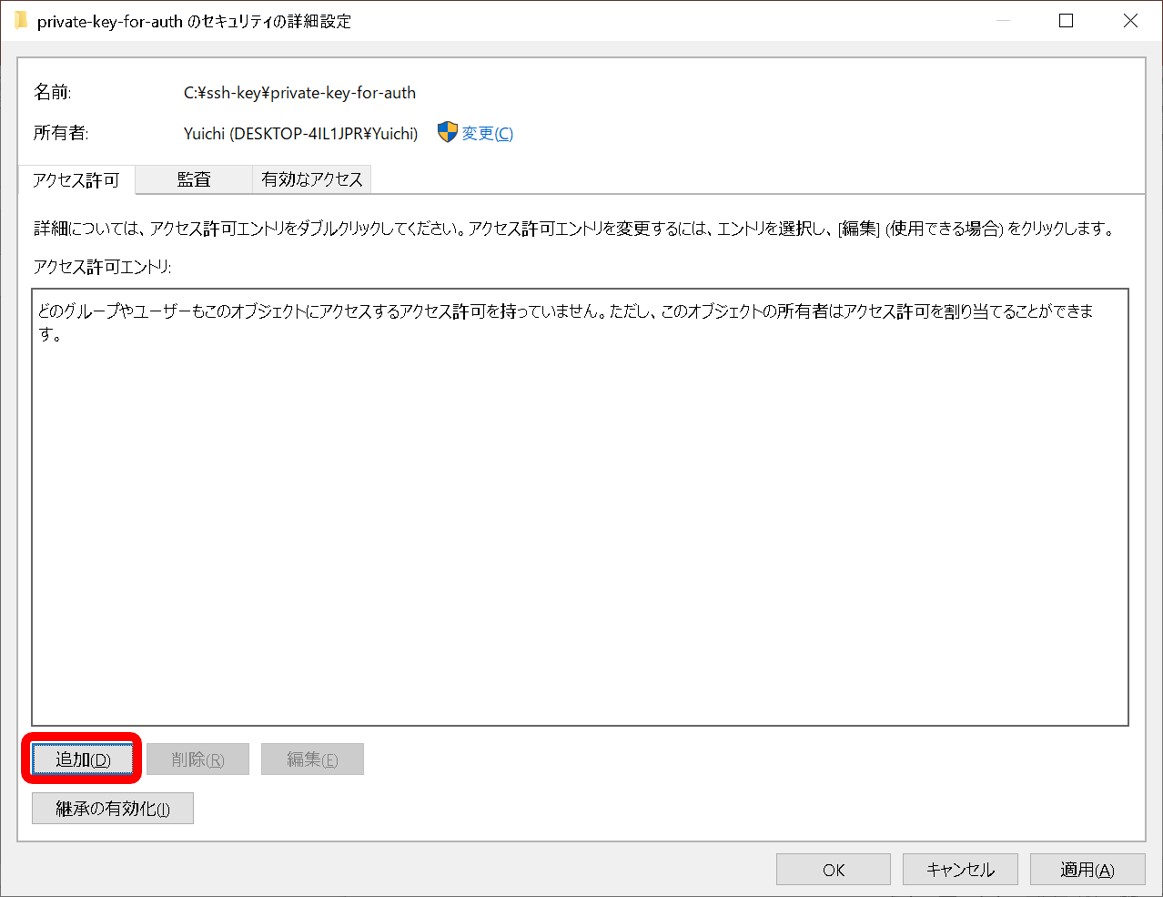Click the window title bar text

194,21
